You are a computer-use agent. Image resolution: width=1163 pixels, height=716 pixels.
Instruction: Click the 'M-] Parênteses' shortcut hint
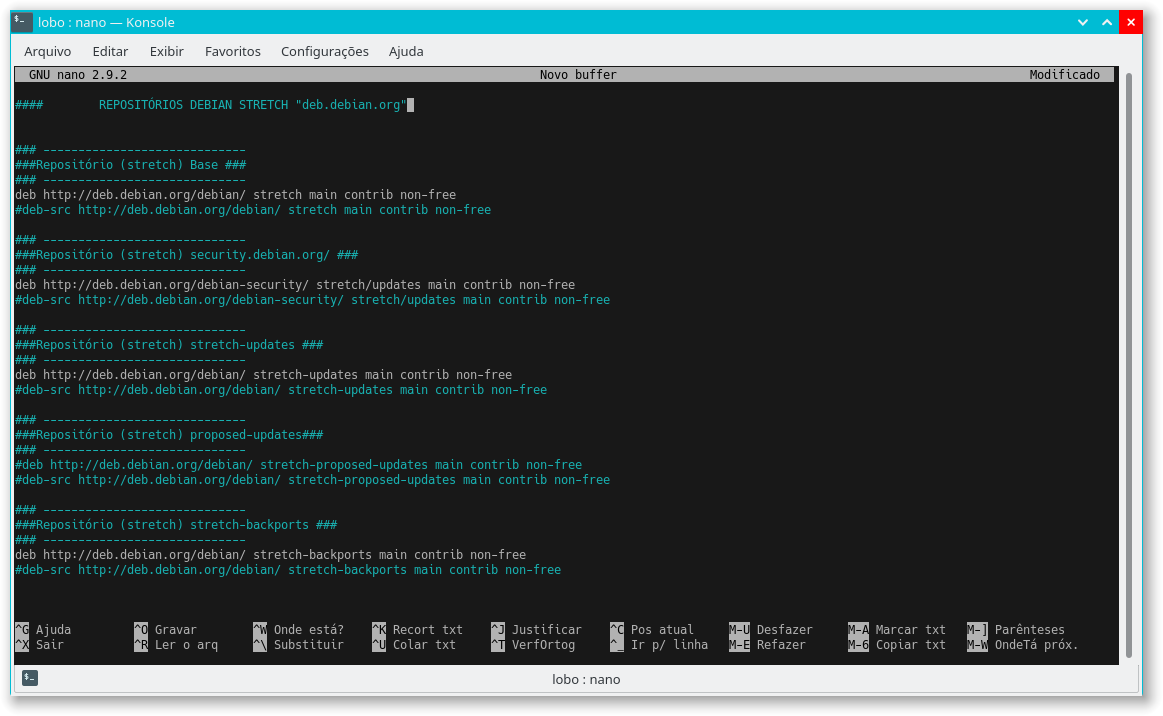click(x=1016, y=630)
